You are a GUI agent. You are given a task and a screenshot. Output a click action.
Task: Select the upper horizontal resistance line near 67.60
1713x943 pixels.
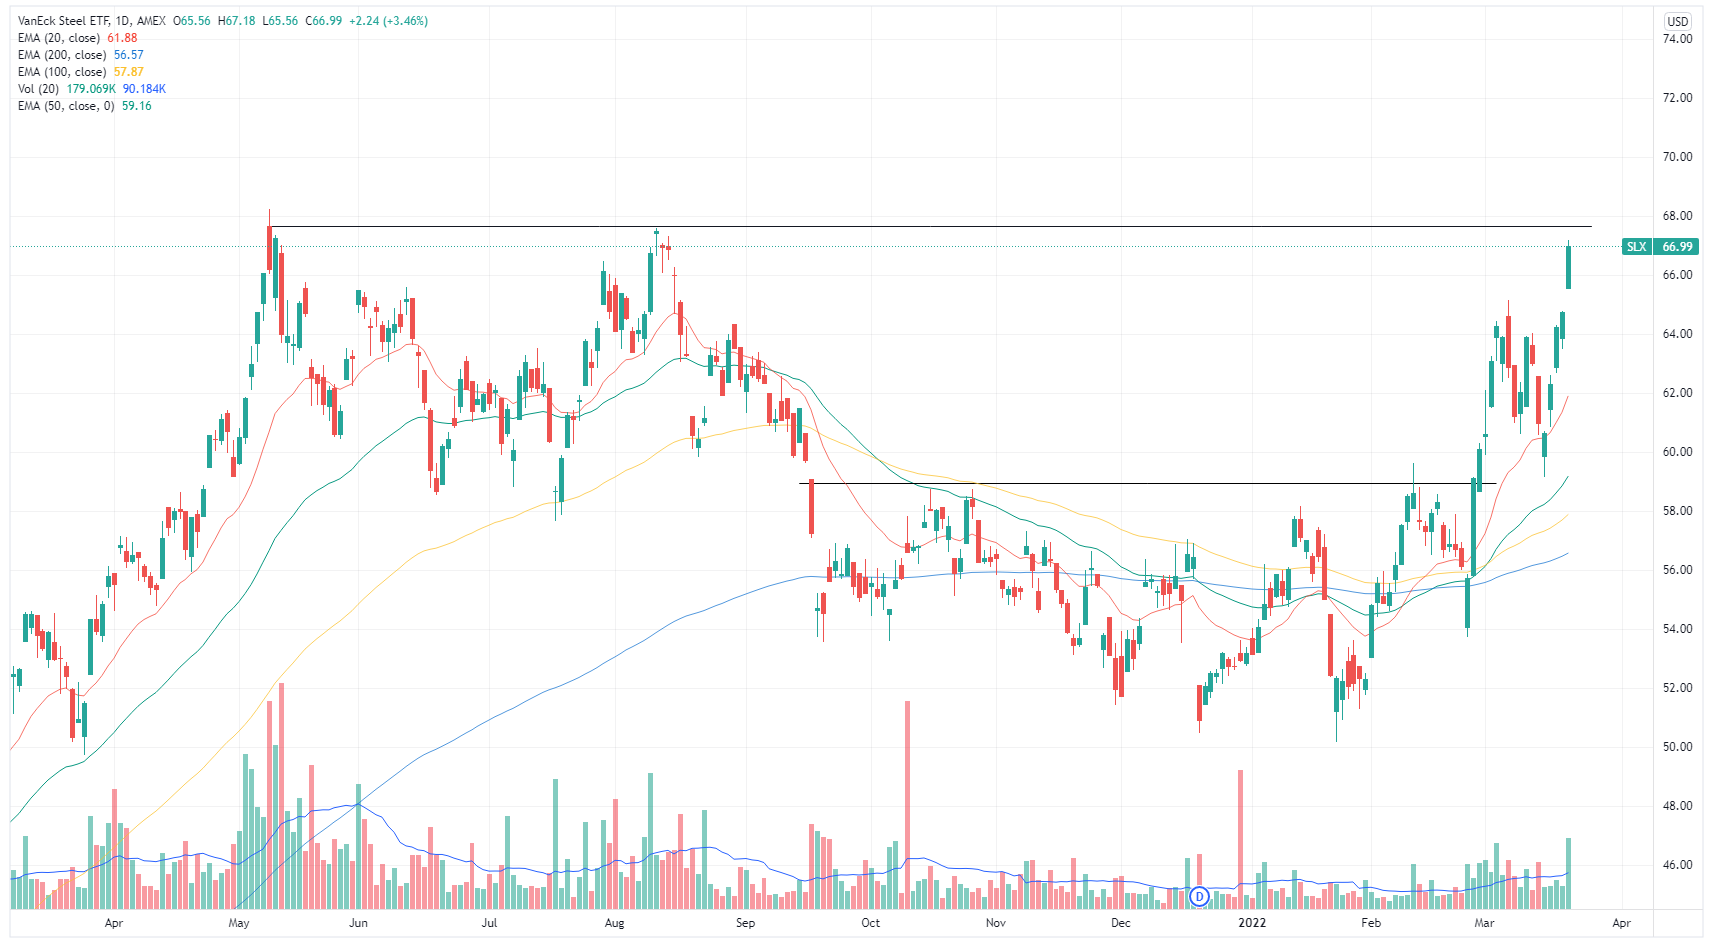pyautogui.click(x=930, y=227)
